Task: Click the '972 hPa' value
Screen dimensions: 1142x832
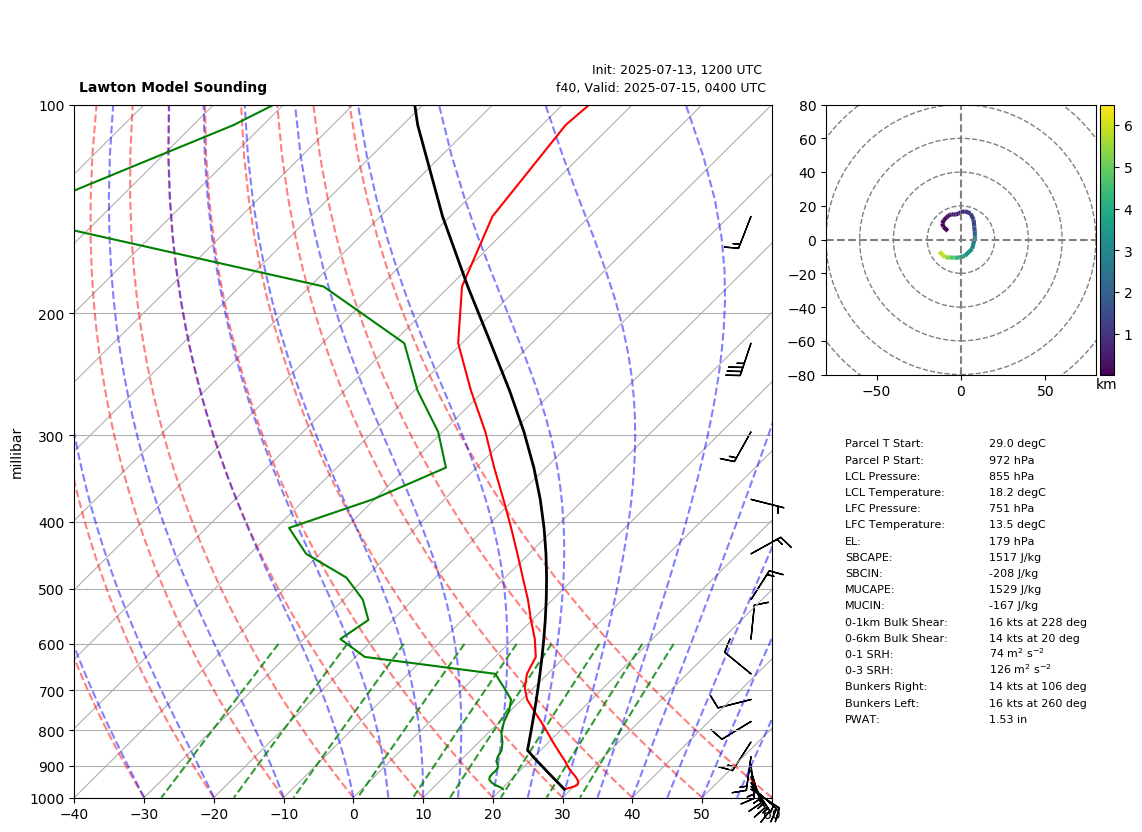Action: [1011, 460]
